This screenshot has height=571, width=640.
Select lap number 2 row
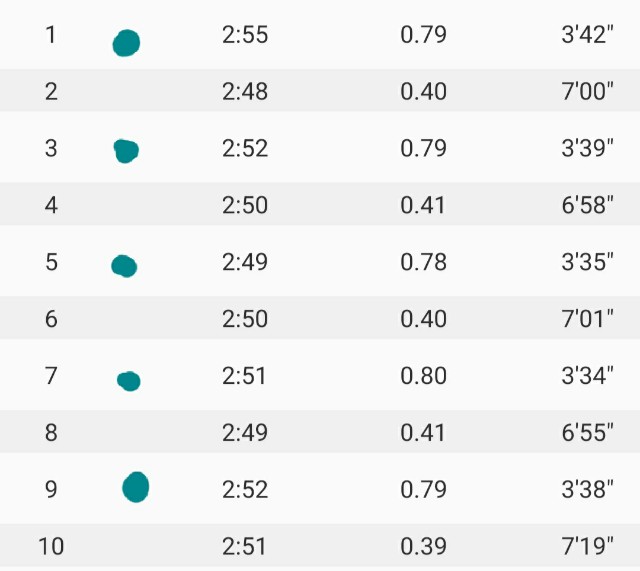[320, 90]
